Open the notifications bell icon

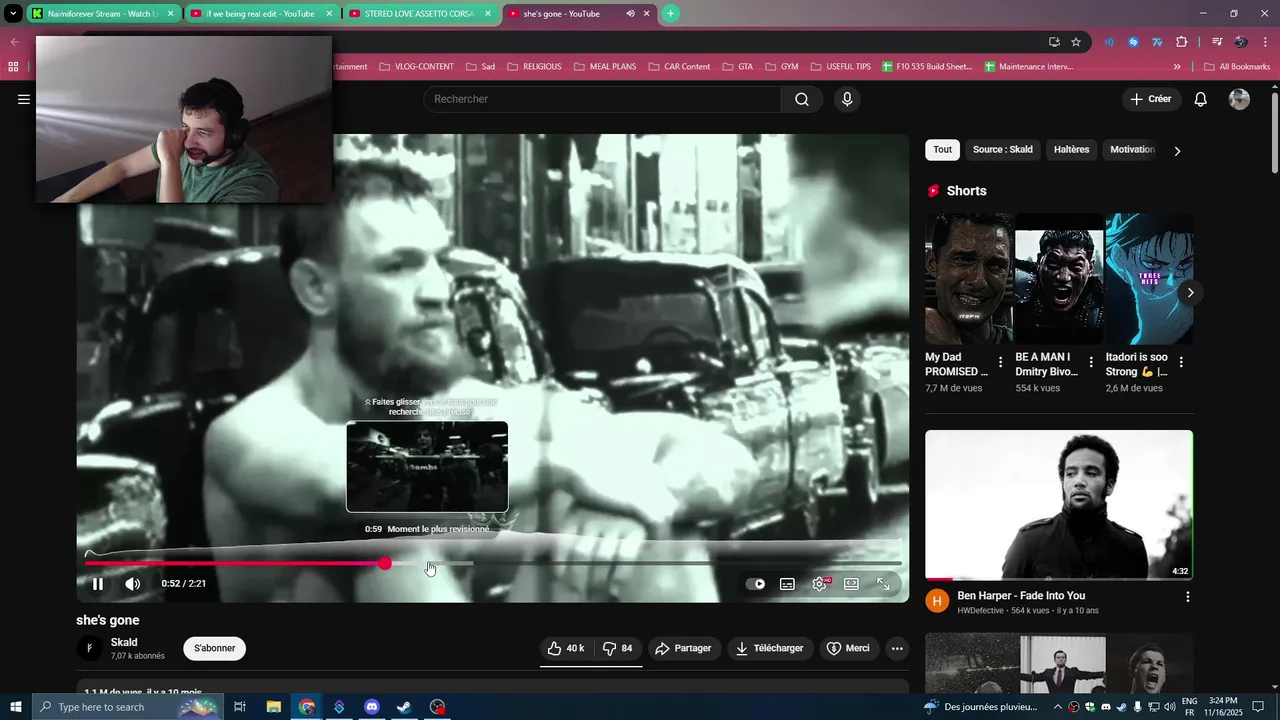coord(1201,99)
